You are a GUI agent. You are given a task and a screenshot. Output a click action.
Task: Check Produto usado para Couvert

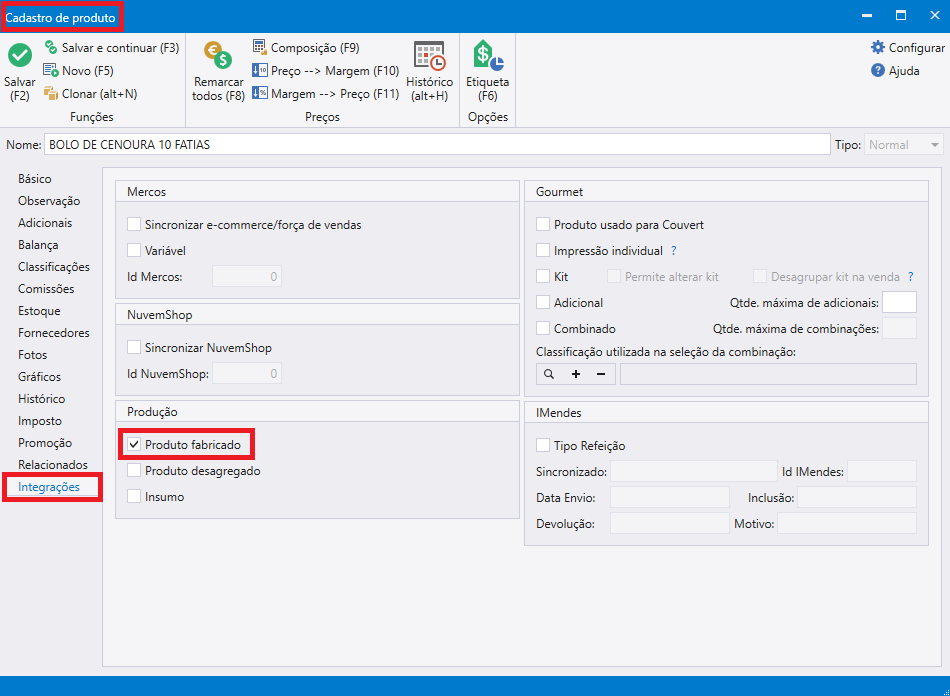(543, 225)
